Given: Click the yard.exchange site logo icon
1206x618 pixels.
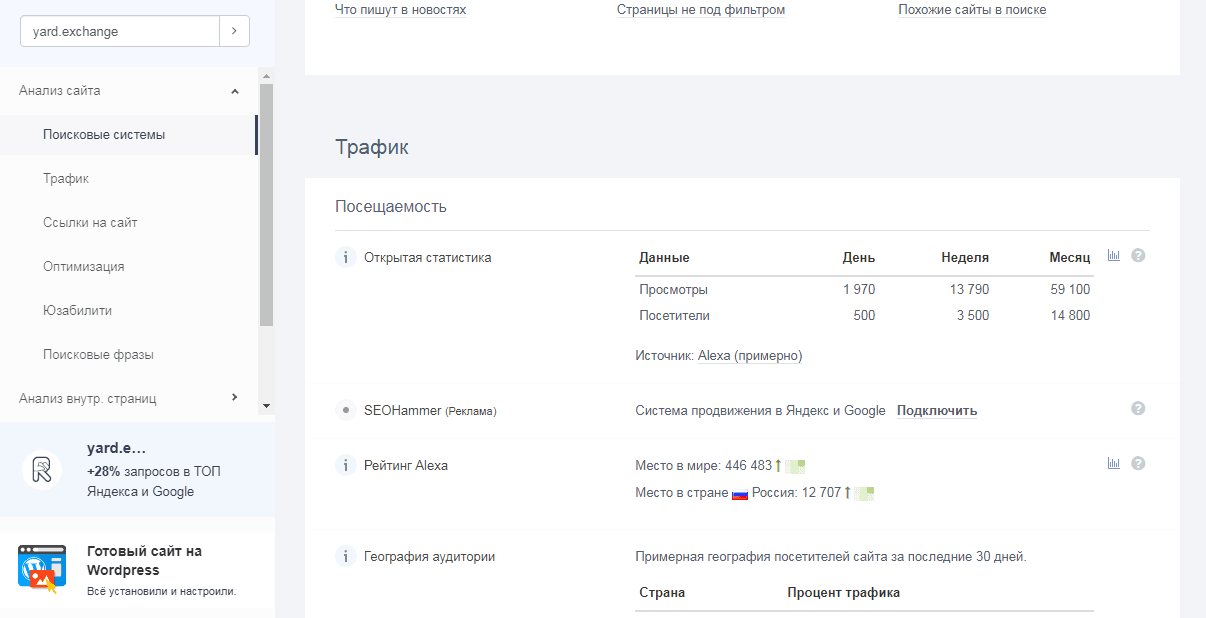Looking at the screenshot, I should click(x=41, y=468).
